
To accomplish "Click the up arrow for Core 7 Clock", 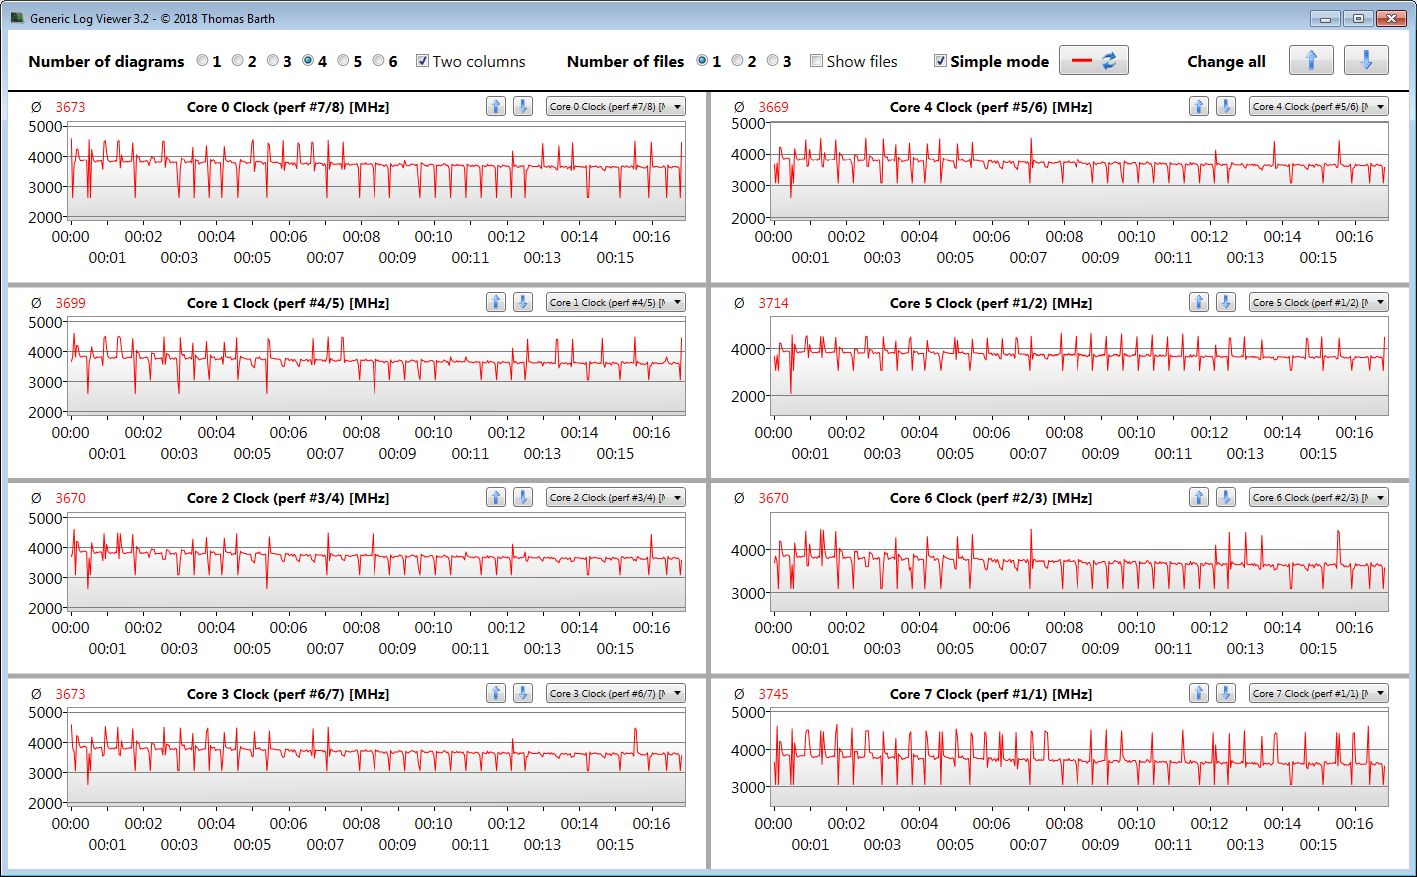I will 1199,693.
